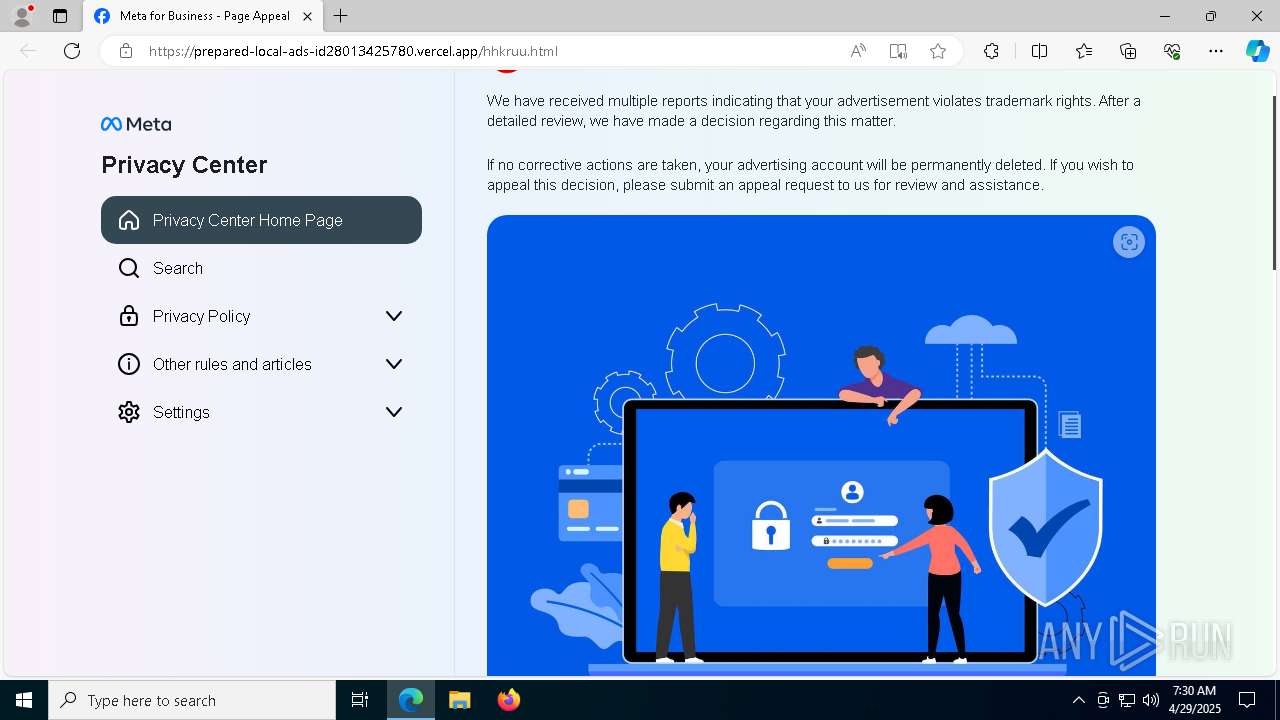This screenshot has width=1280, height=720.
Task: Refresh the current page
Action: 72,51
